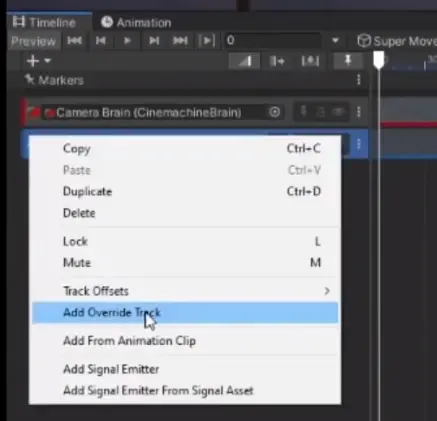Select the Replace edit mode icon

click(310, 61)
